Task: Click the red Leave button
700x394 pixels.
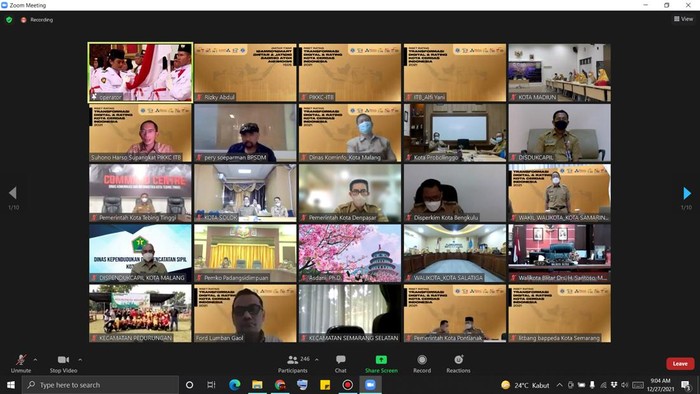Action: pos(680,364)
